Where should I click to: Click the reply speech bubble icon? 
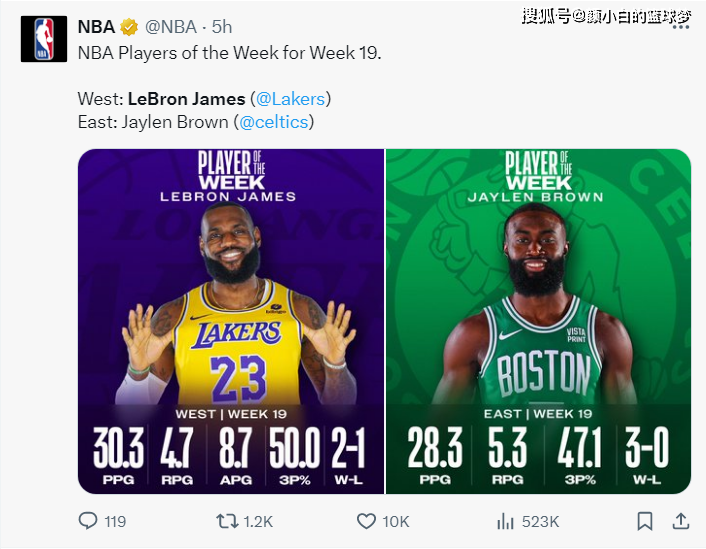(88, 521)
